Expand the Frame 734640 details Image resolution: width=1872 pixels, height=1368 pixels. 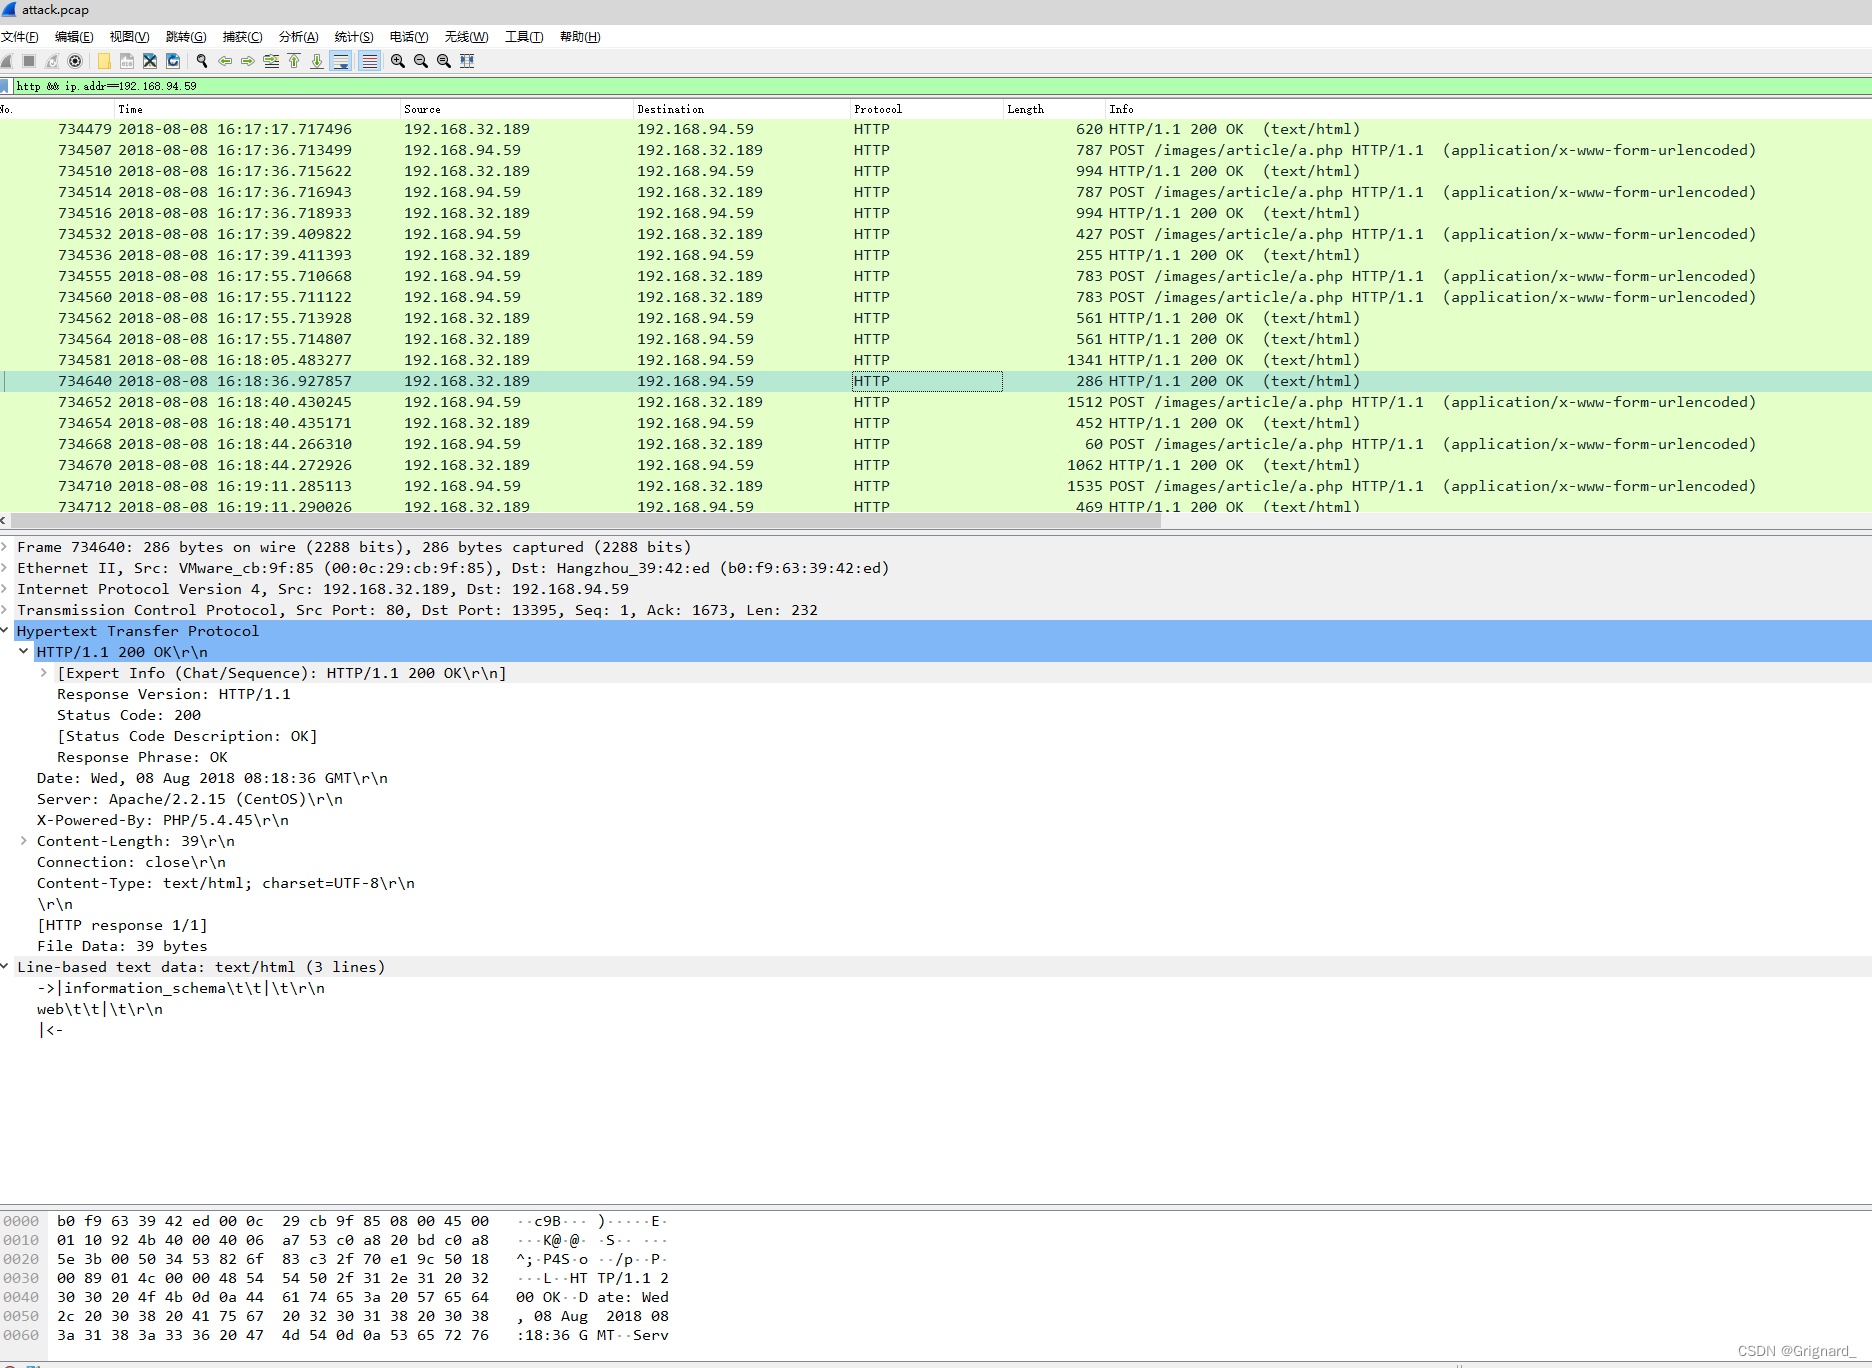pos(5,547)
